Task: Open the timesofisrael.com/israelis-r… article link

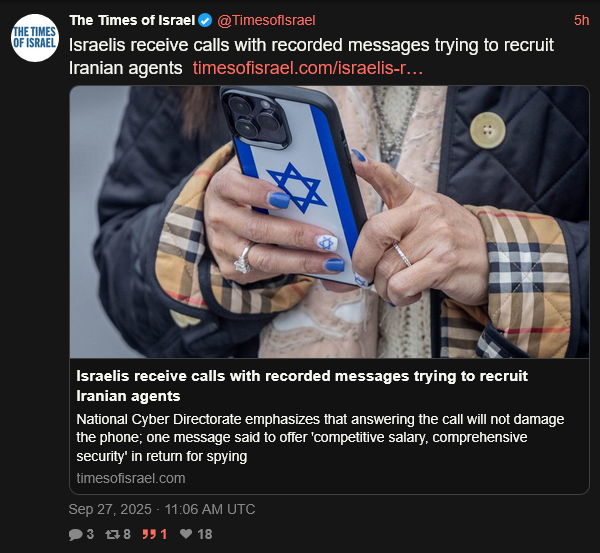Action: pyautogui.click(x=308, y=68)
